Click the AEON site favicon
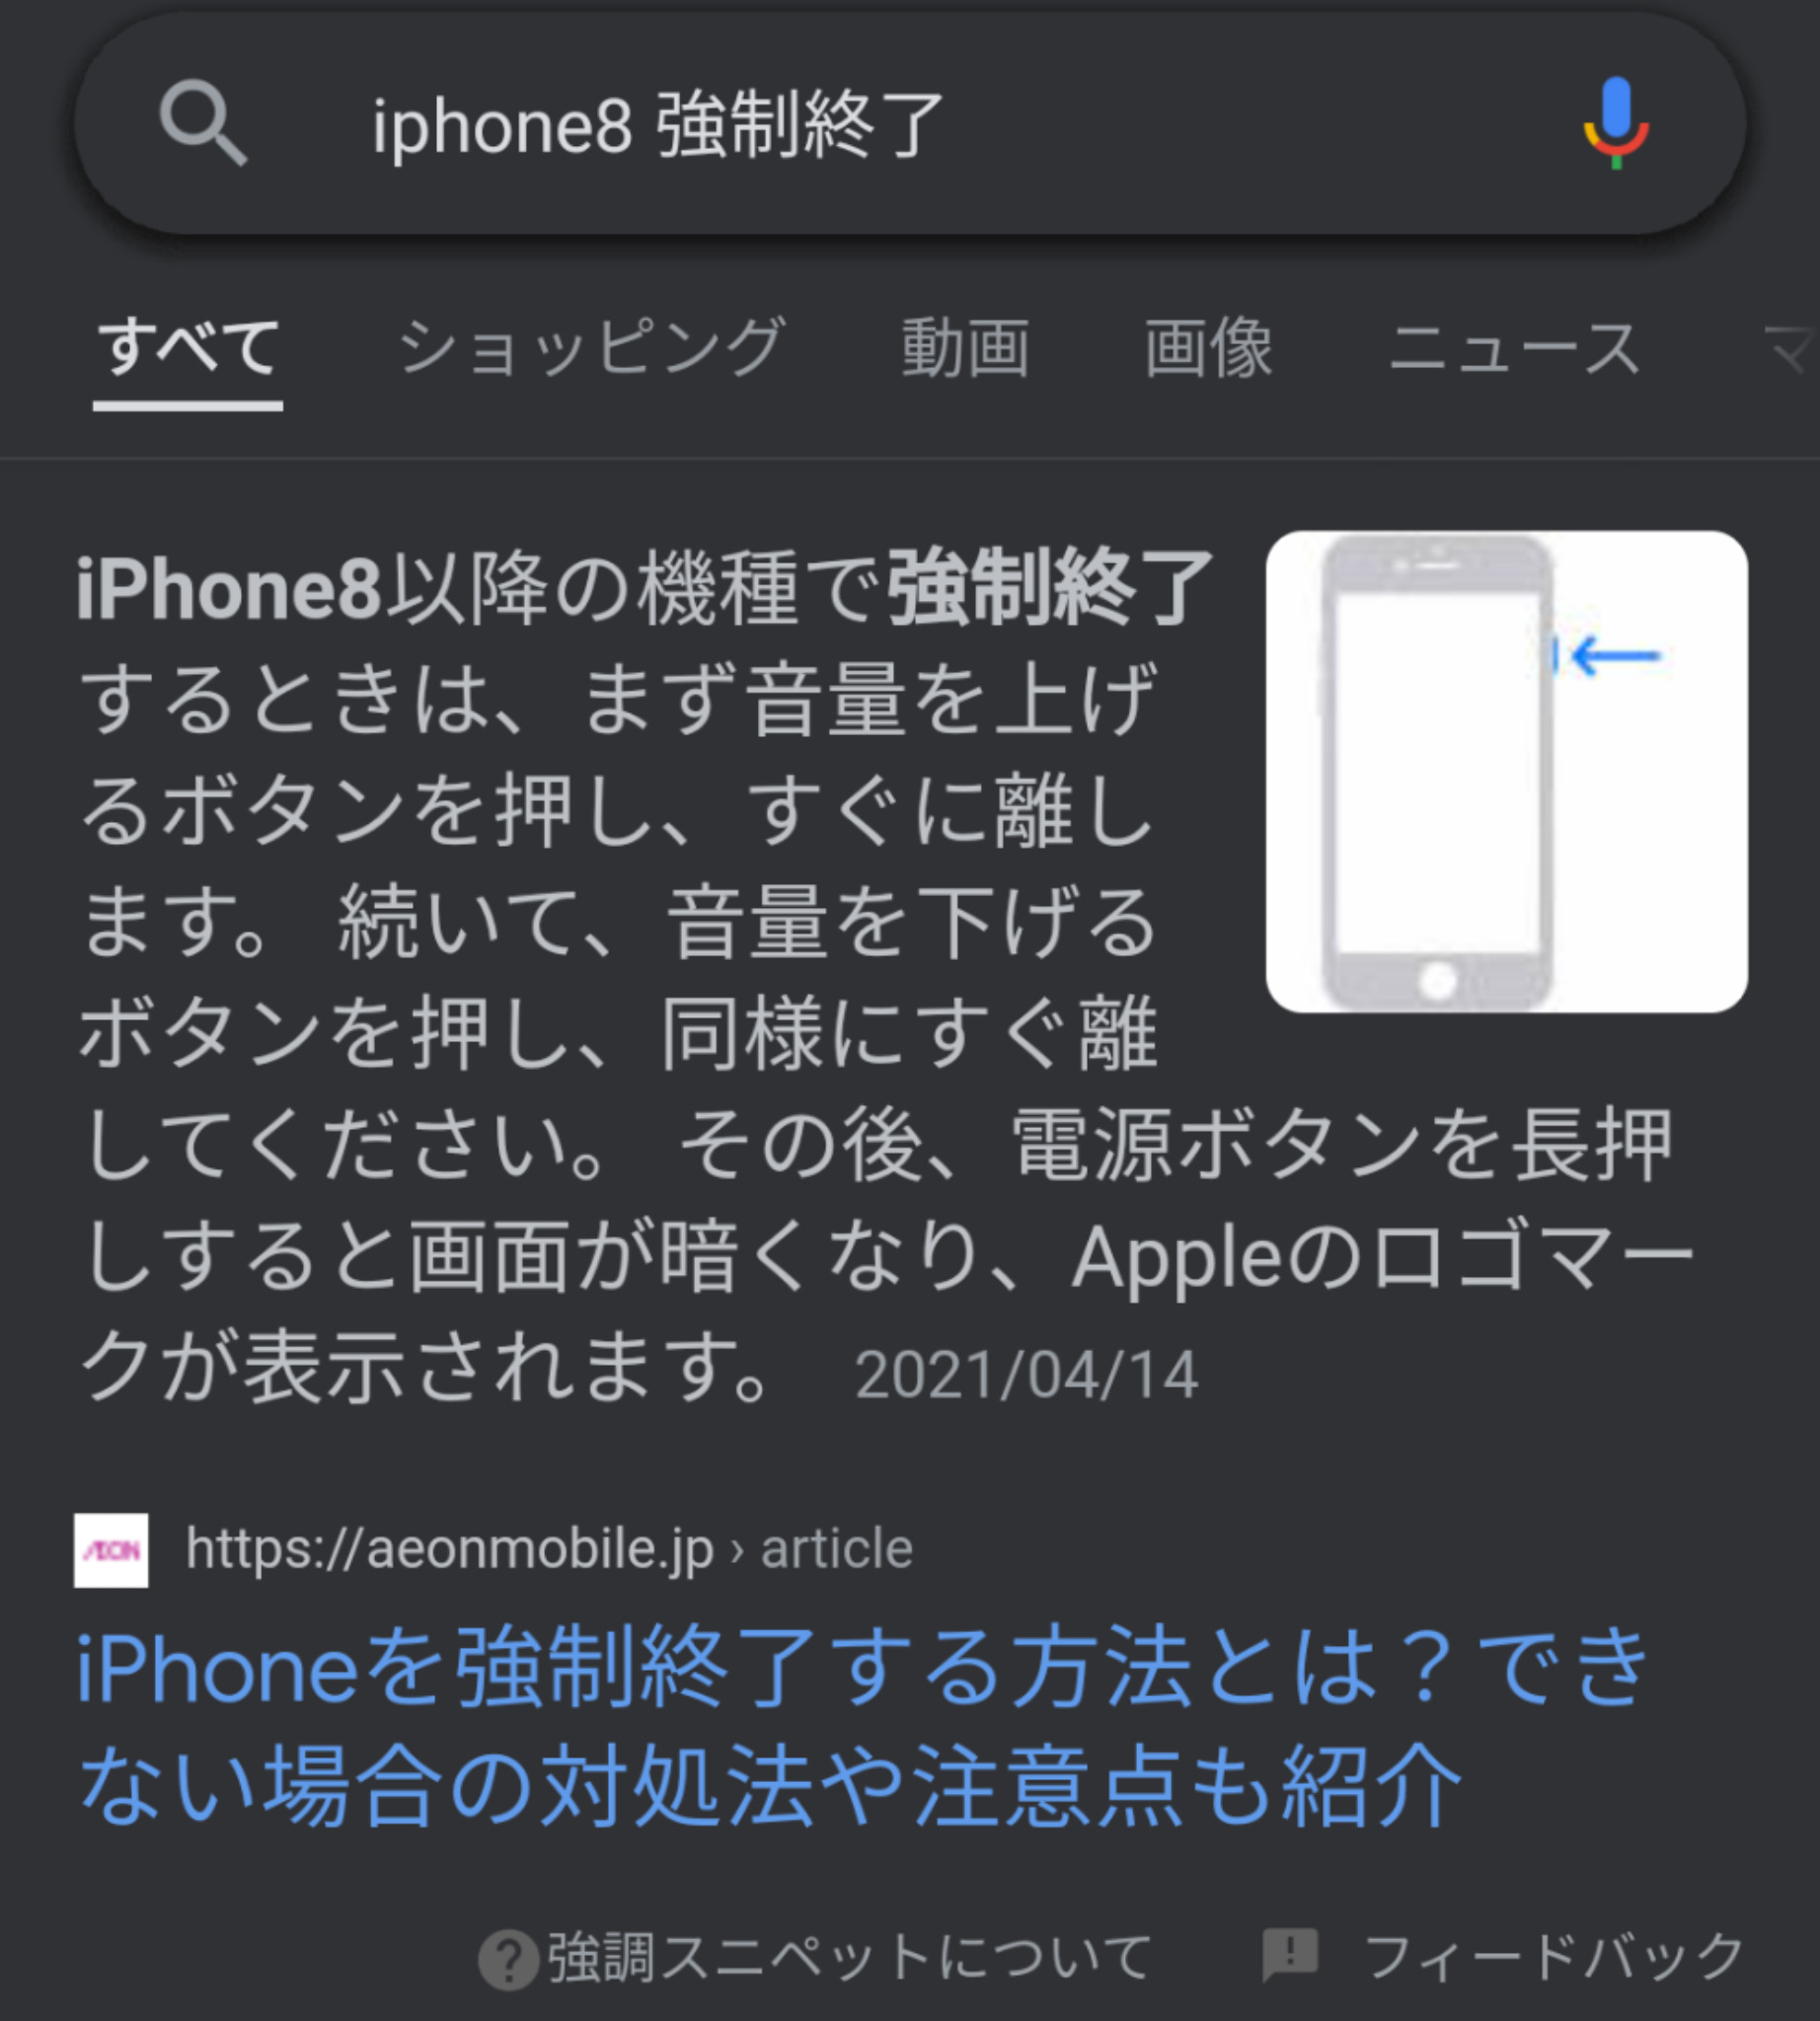This screenshot has width=1820, height=2021. (111, 1550)
